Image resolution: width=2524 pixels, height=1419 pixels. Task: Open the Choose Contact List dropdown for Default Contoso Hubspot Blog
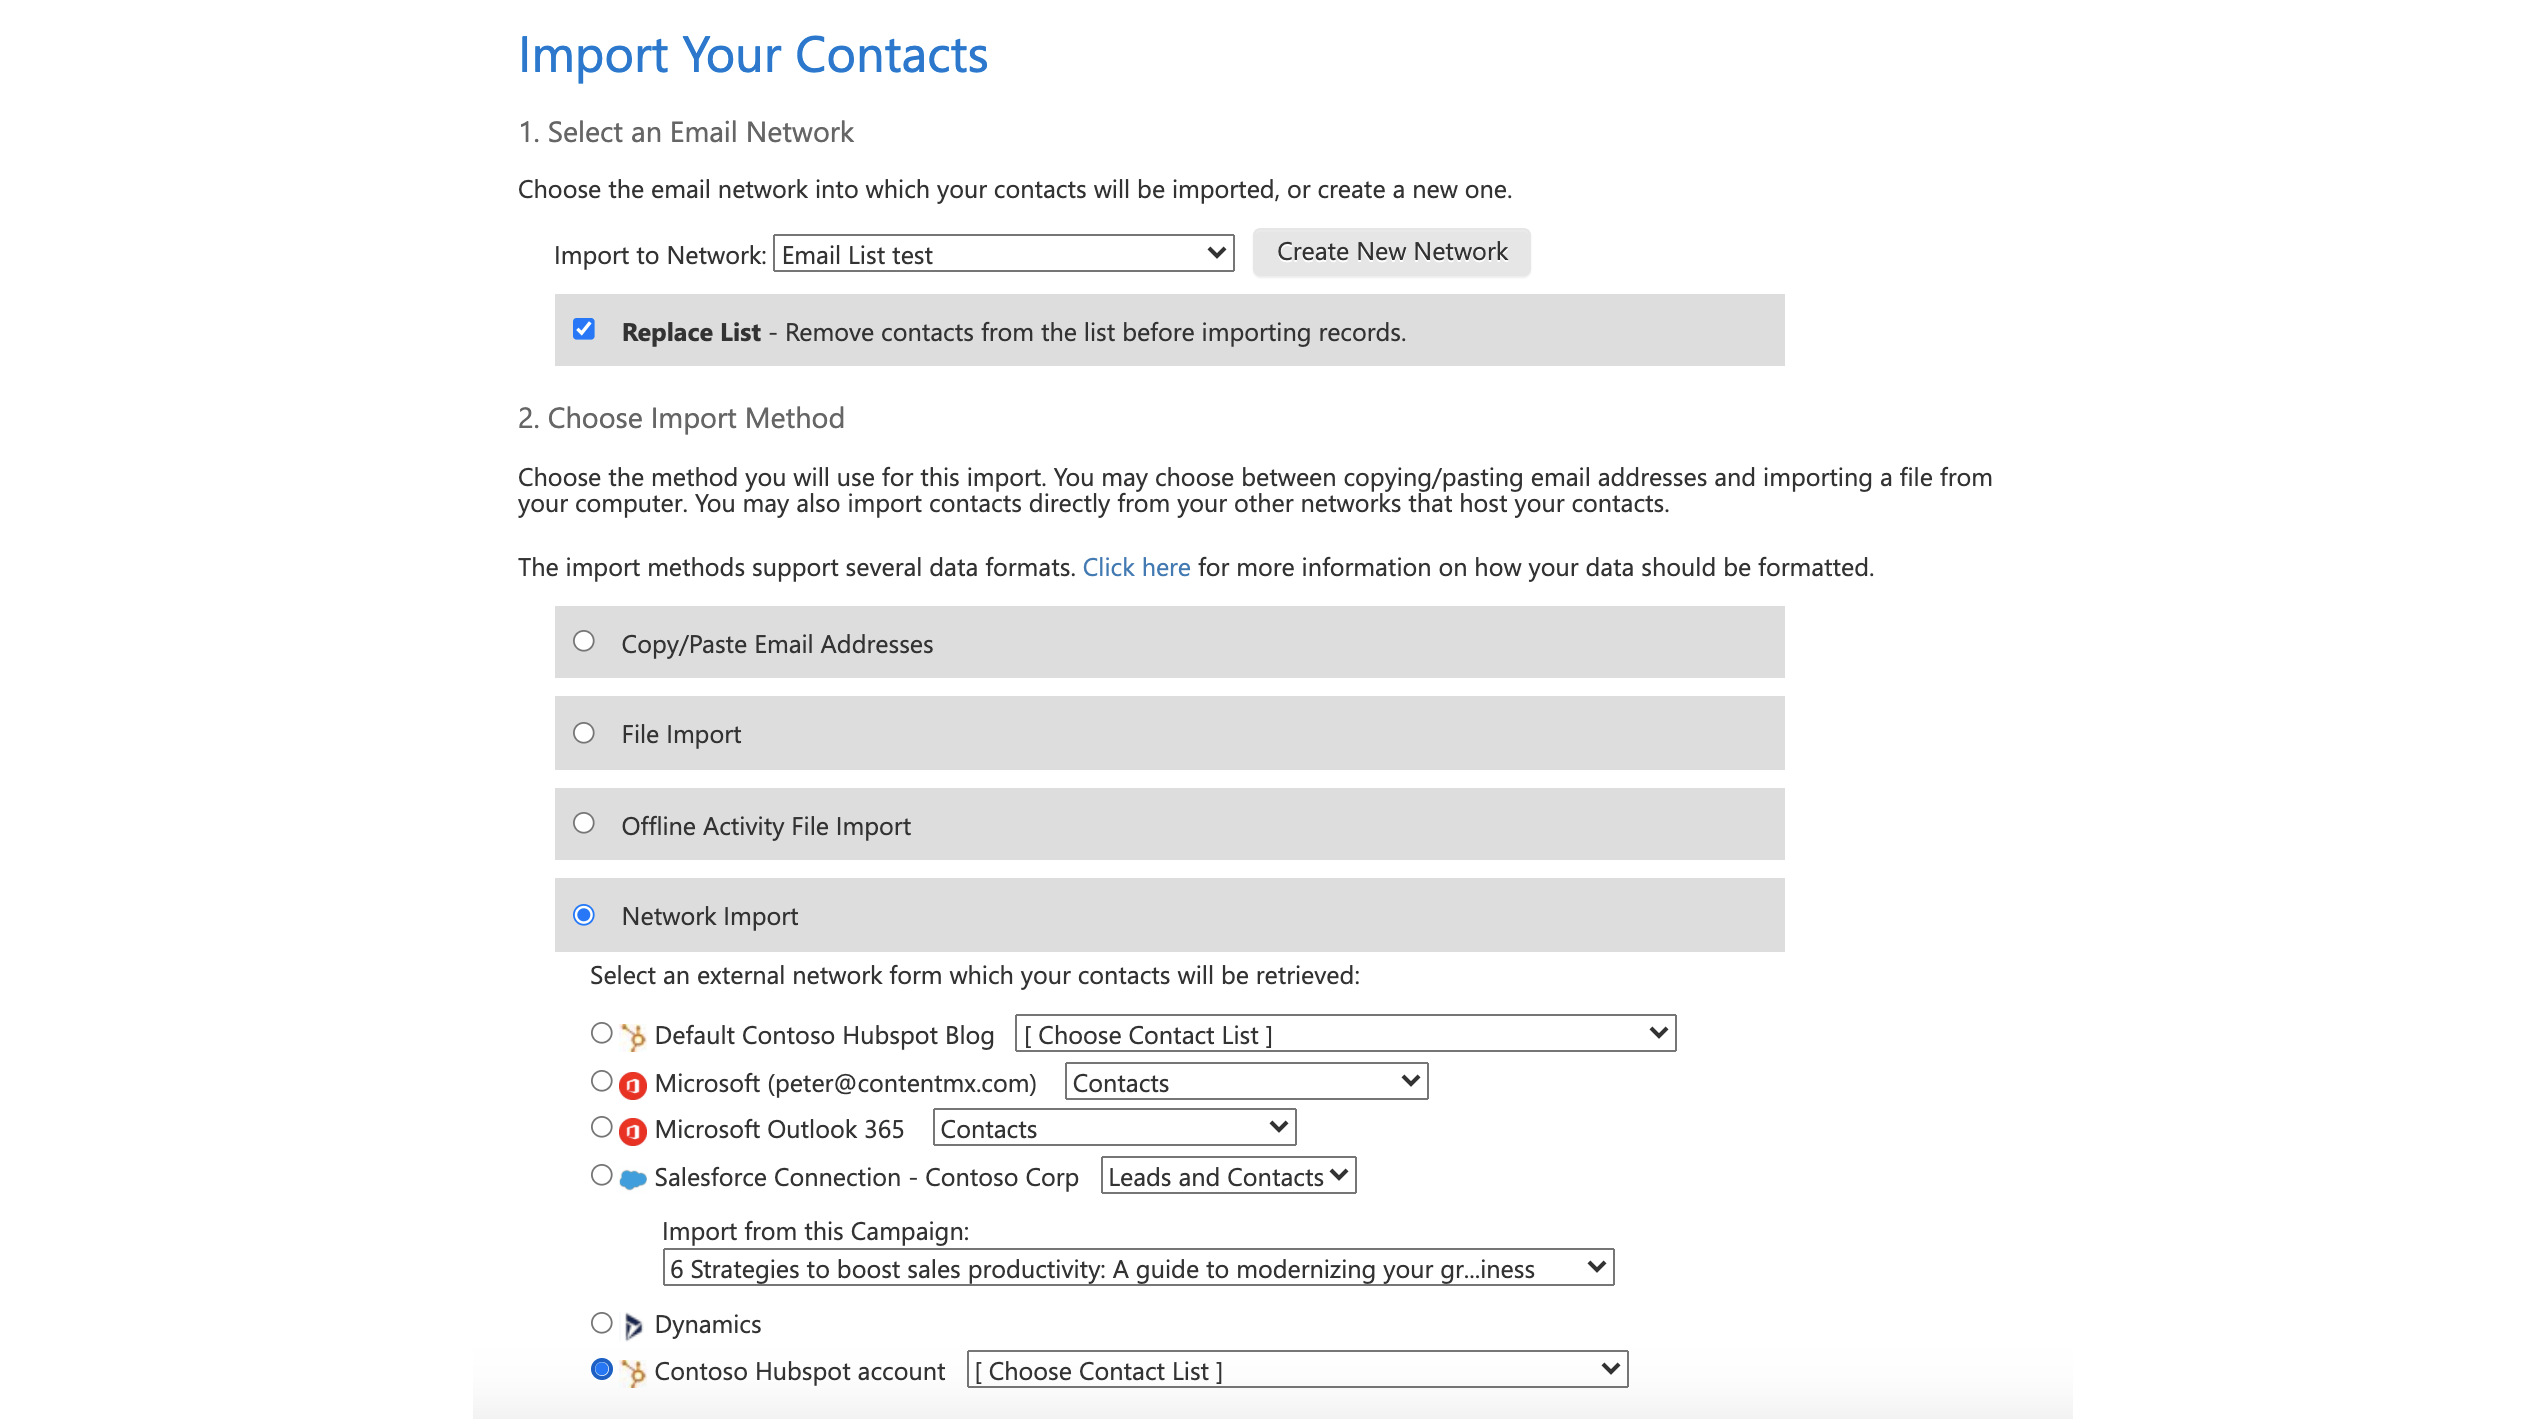[1344, 1034]
